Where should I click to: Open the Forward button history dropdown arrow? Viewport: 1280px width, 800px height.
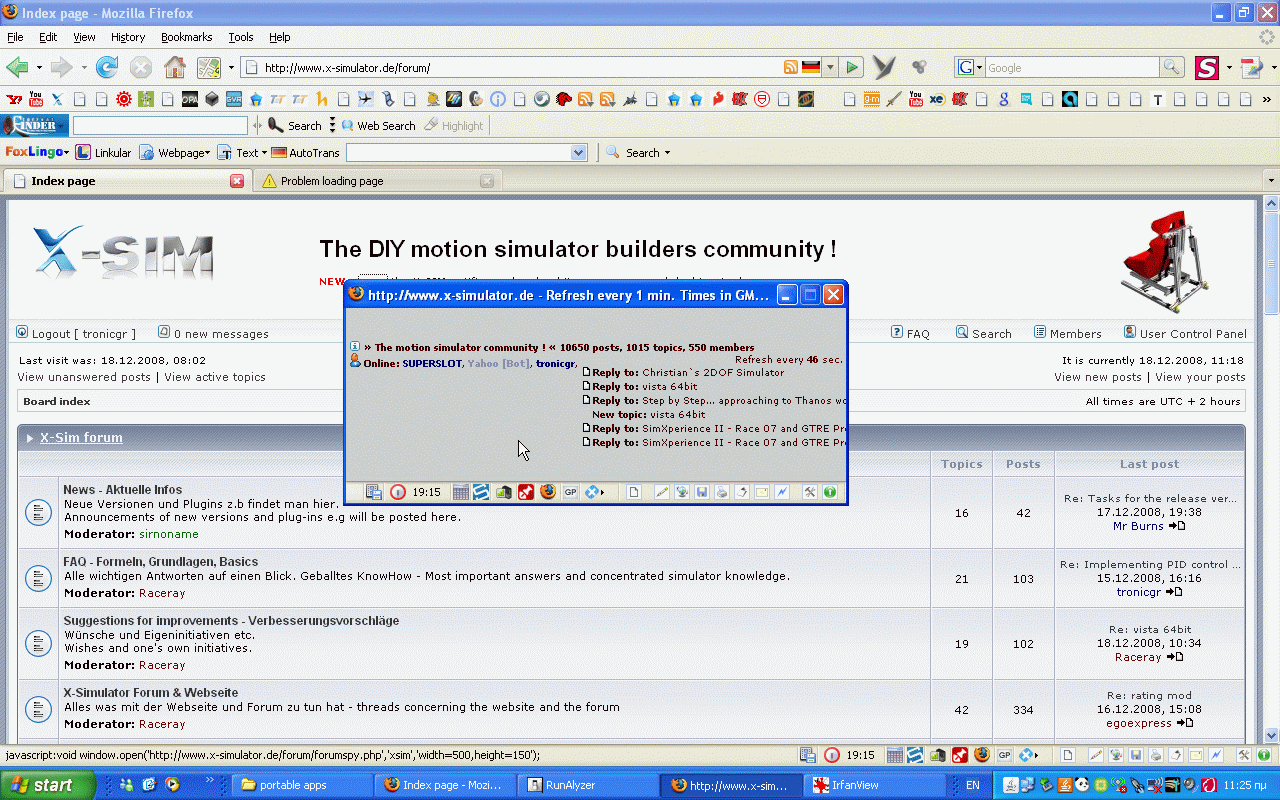pyautogui.click(x=84, y=68)
